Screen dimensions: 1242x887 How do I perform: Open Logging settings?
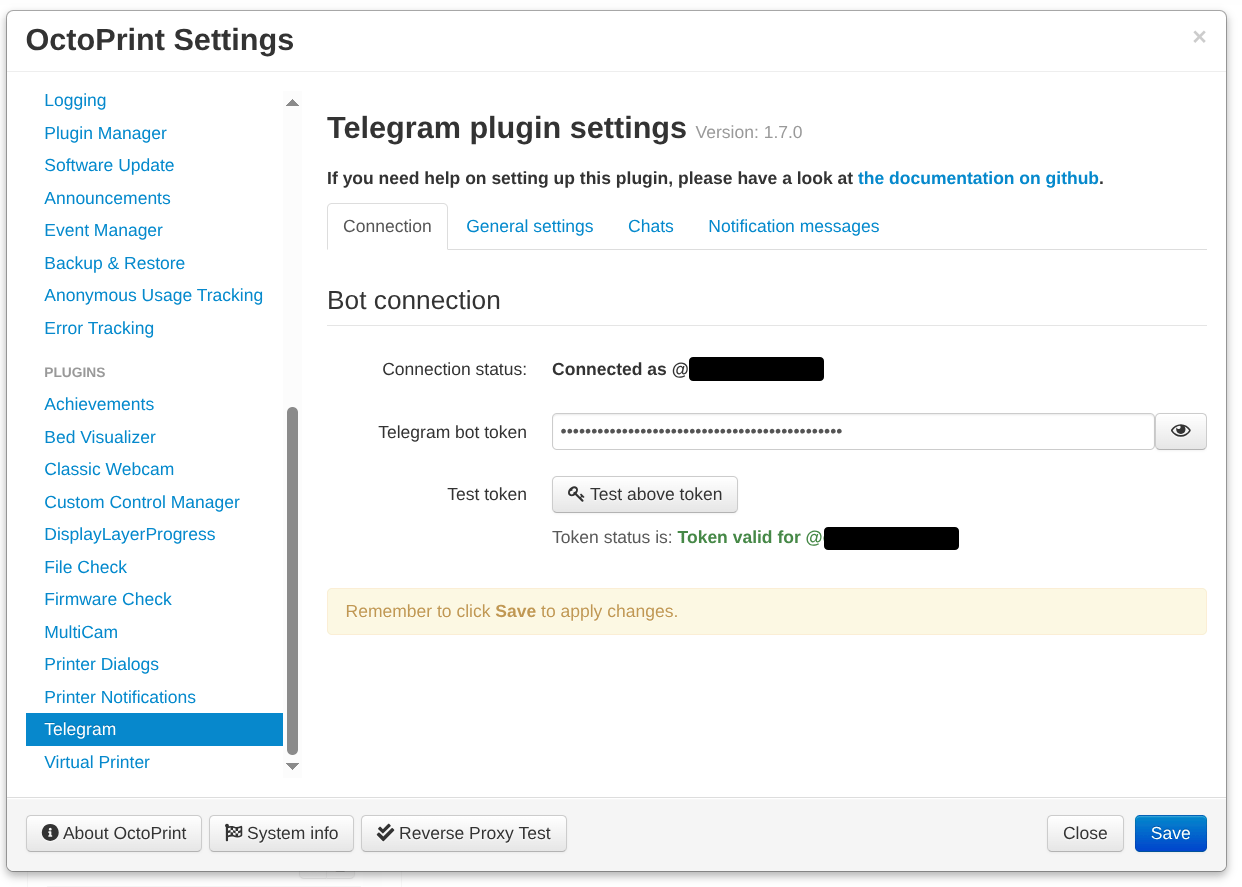tap(75, 100)
